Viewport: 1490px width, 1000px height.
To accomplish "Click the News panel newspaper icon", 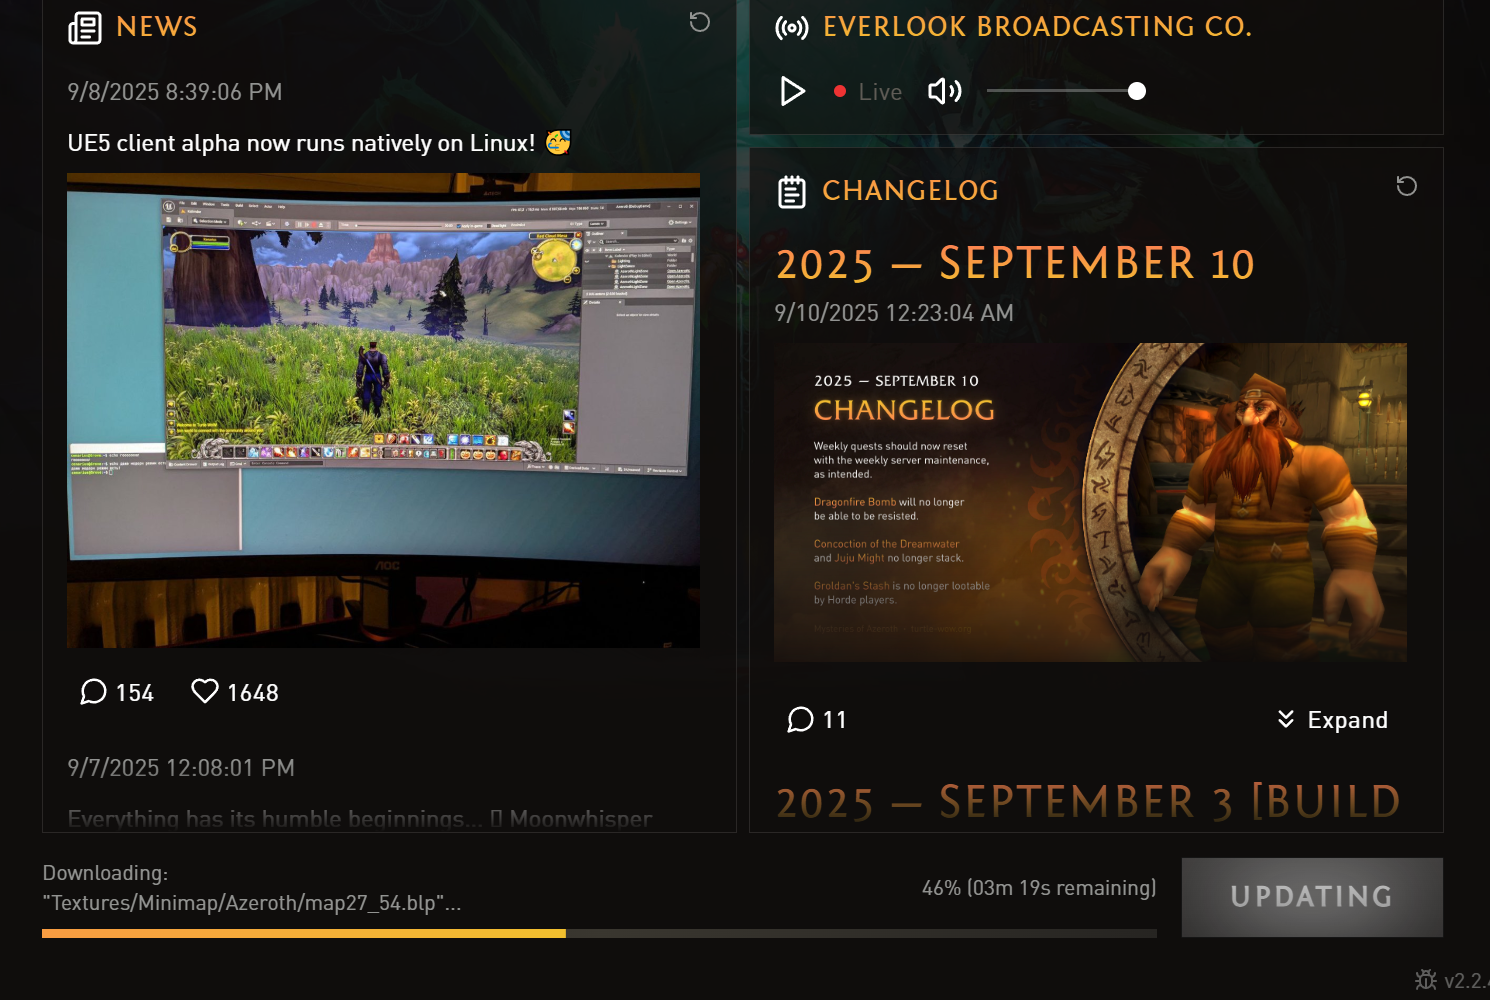I will click(x=85, y=28).
